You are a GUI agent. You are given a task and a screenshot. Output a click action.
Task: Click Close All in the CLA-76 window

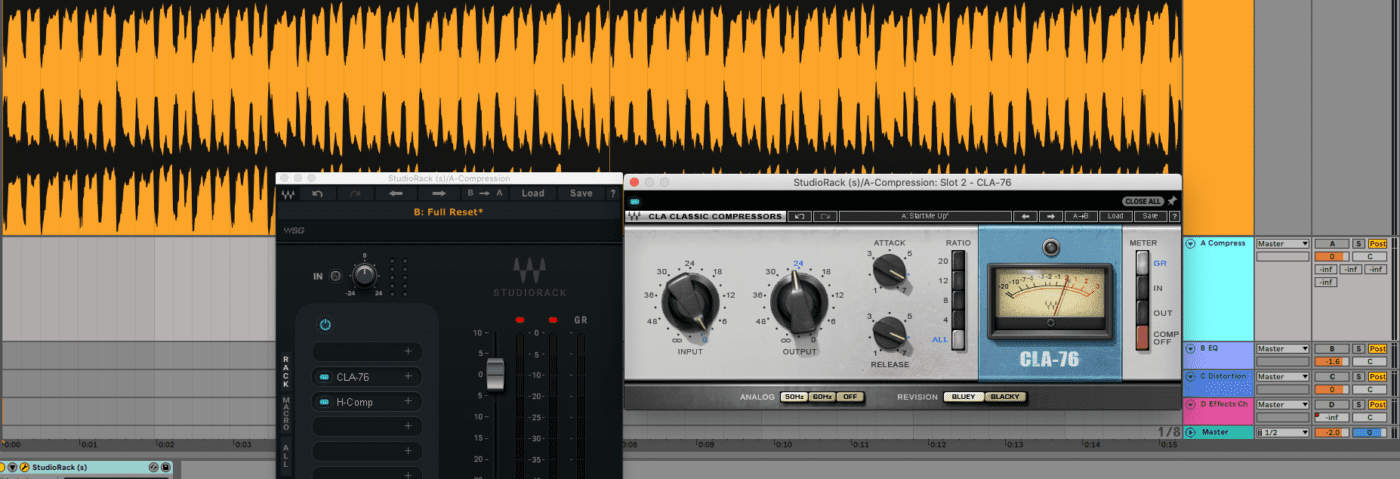(1142, 201)
